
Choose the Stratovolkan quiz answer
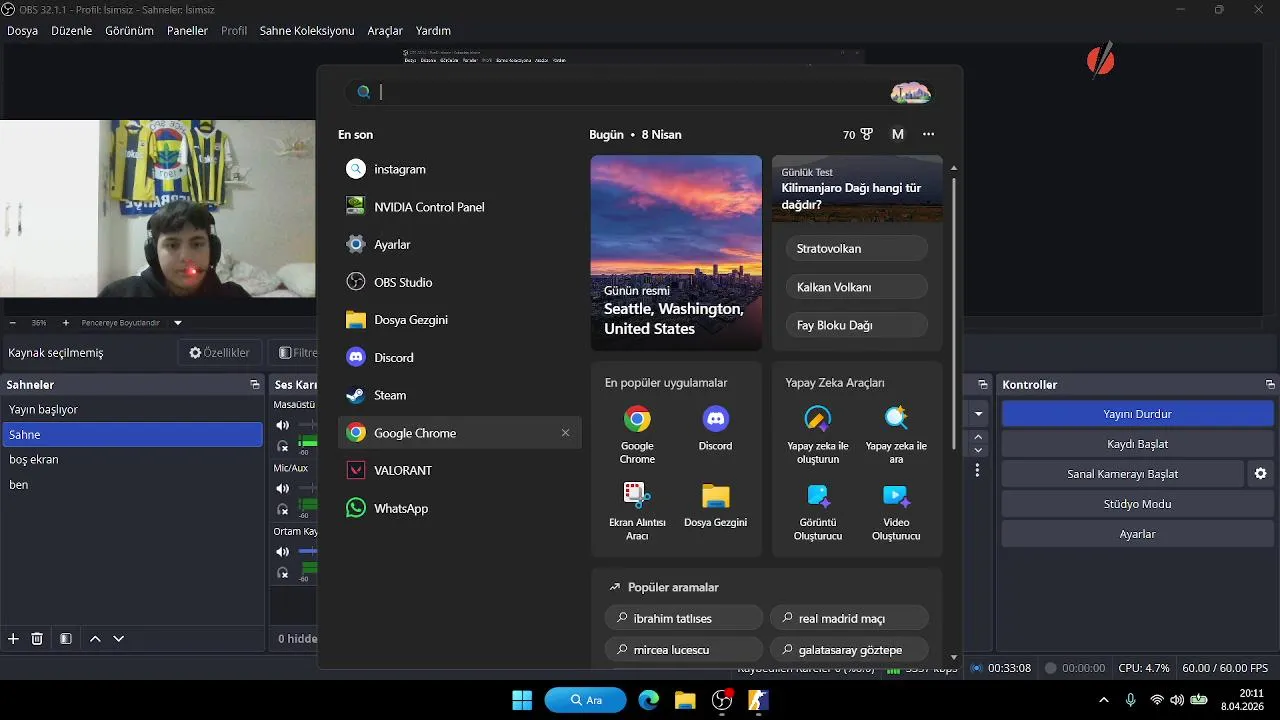857,248
